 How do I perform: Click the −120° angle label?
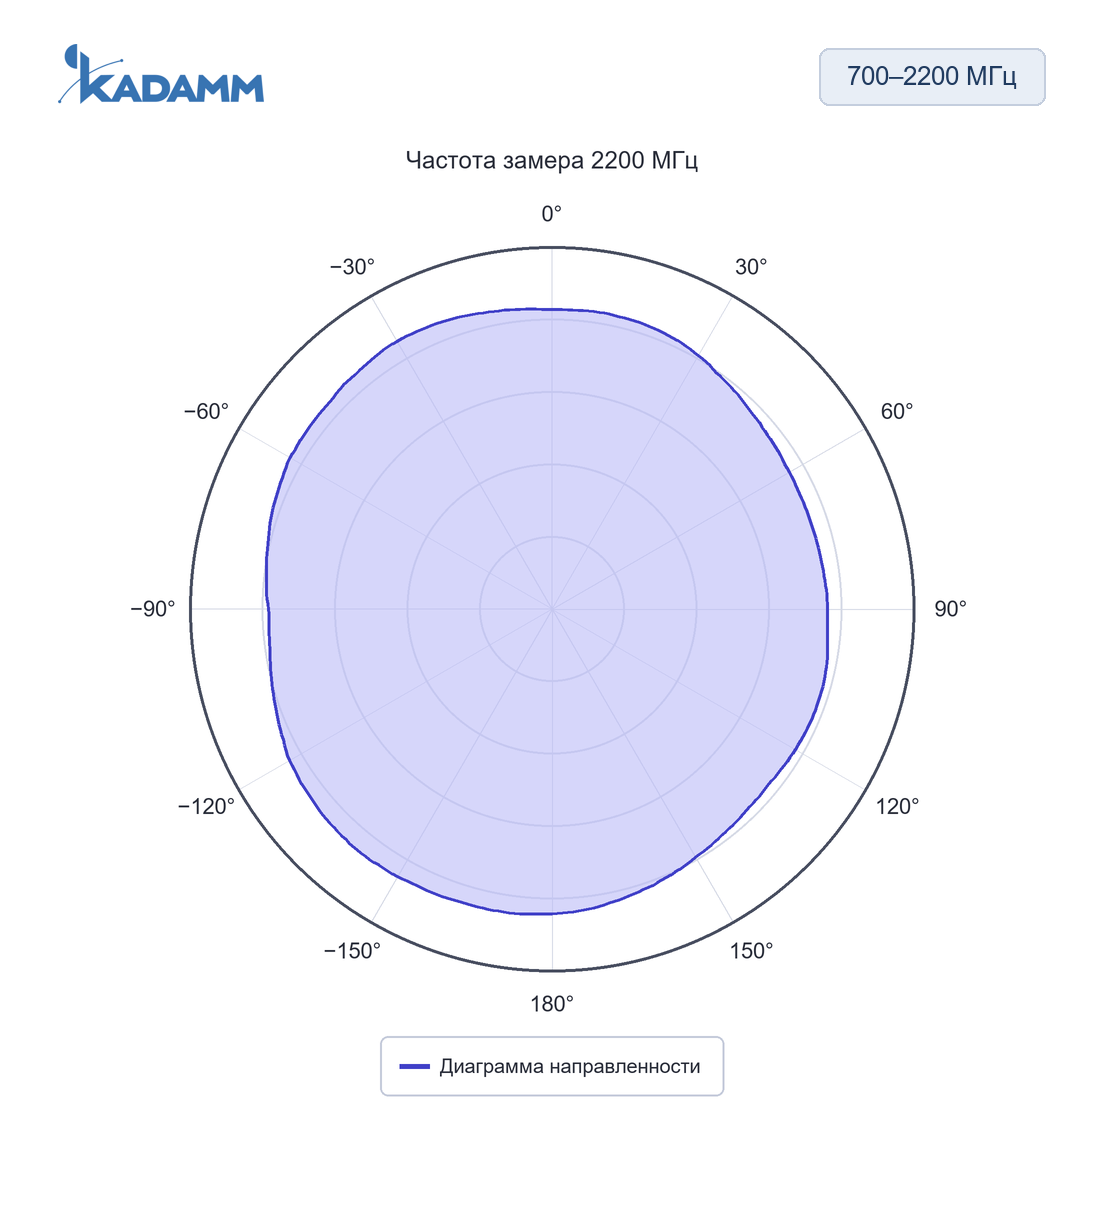click(206, 806)
